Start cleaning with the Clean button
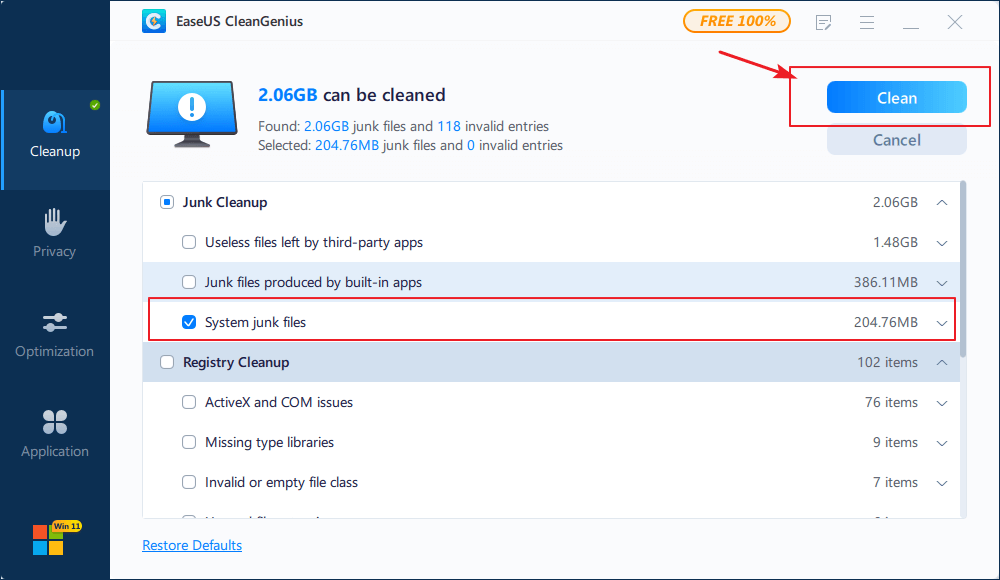The image size is (1000, 580). pyautogui.click(x=896, y=97)
